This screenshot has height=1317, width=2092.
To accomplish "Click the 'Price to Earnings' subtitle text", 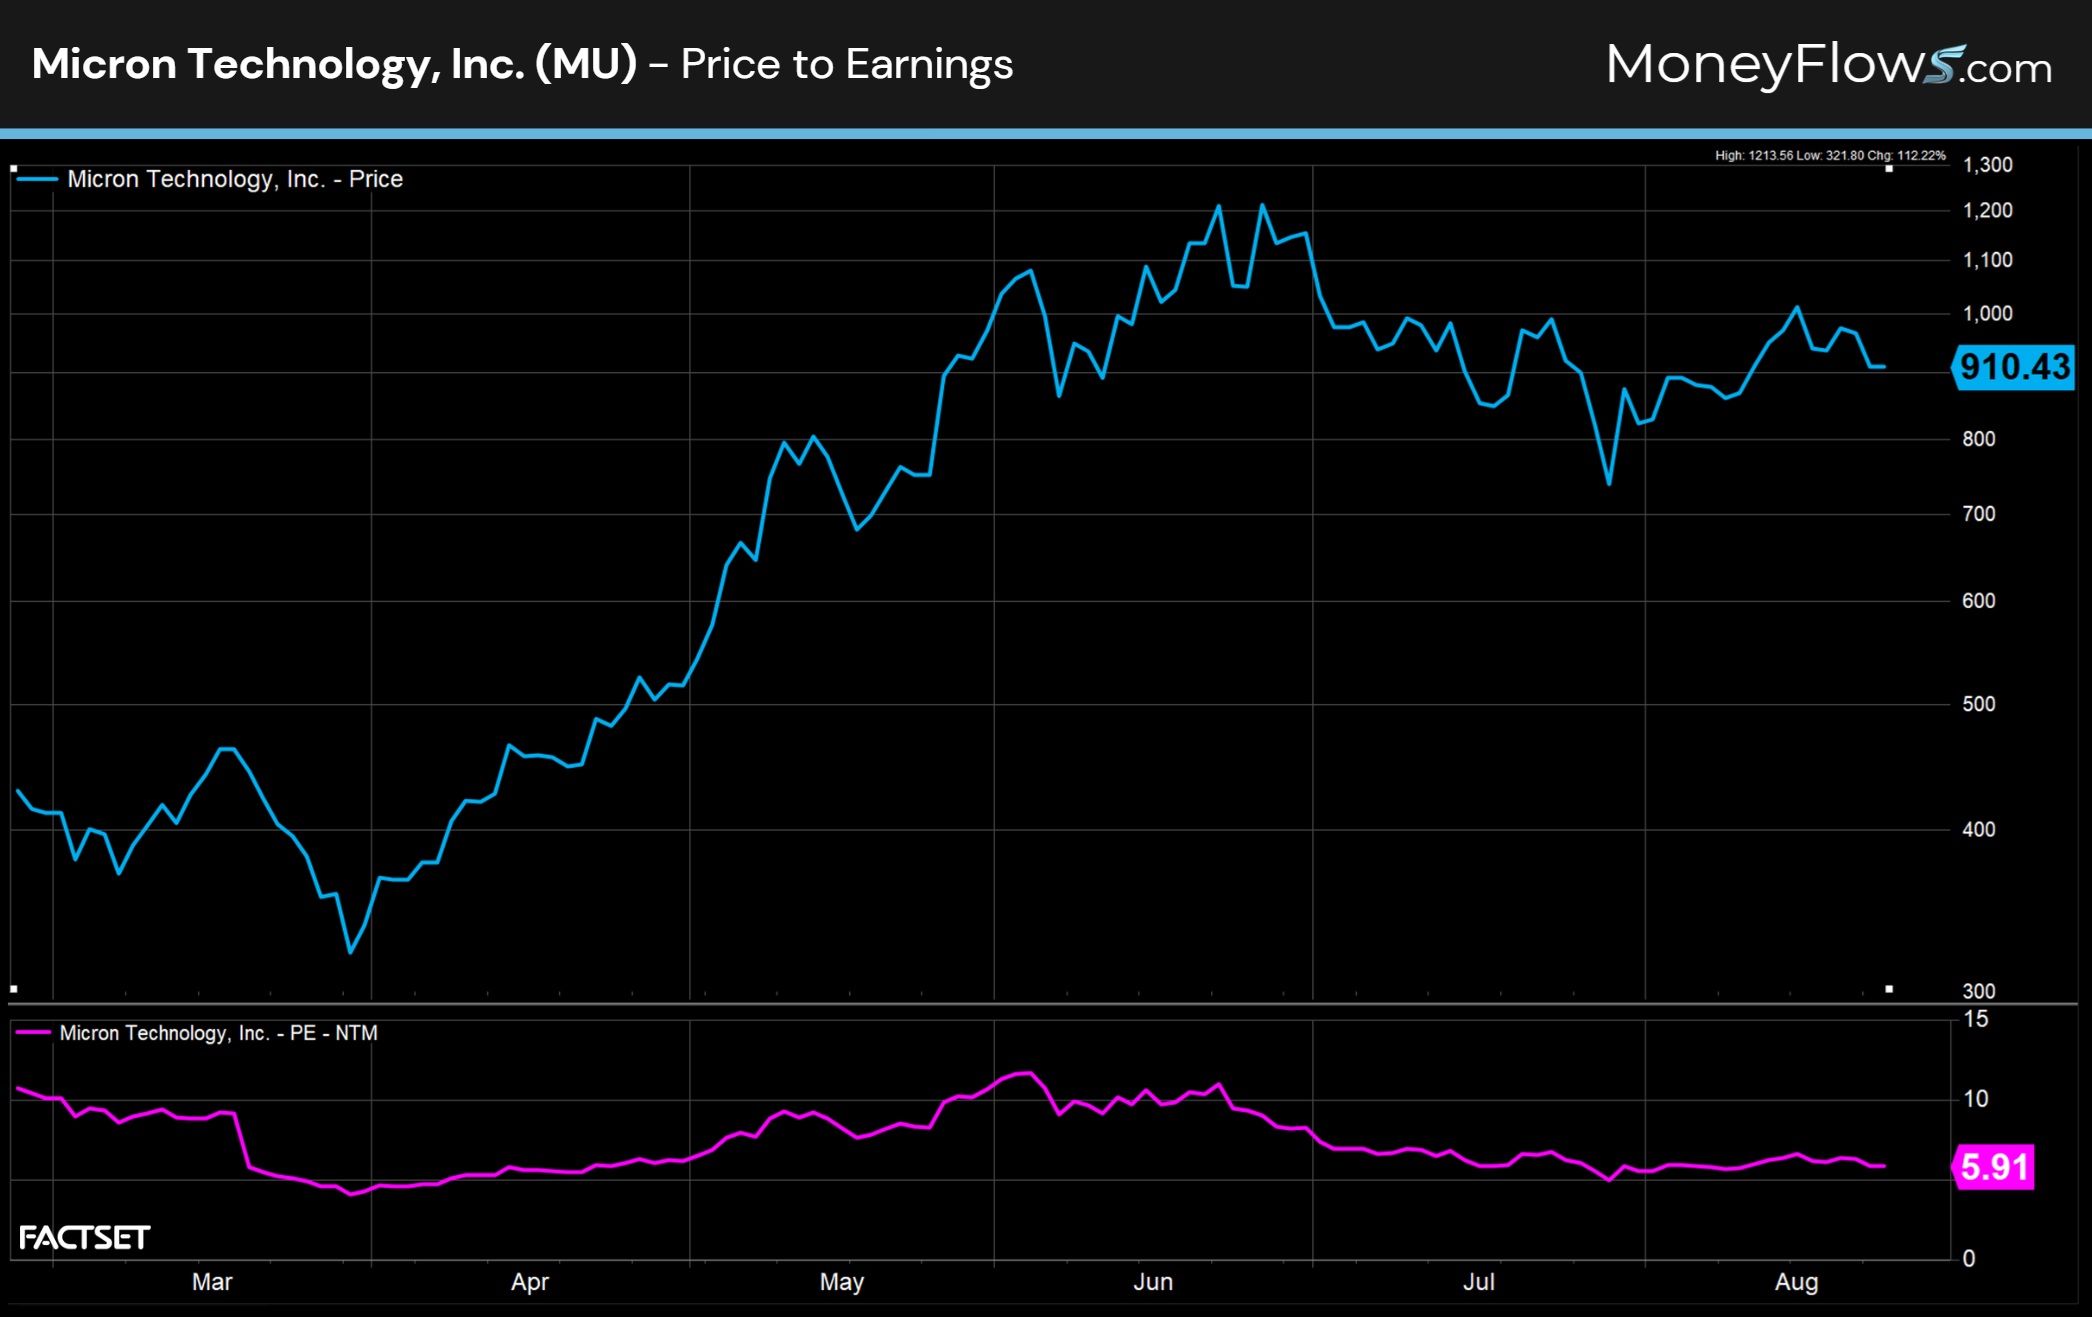I will pos(847,64).
